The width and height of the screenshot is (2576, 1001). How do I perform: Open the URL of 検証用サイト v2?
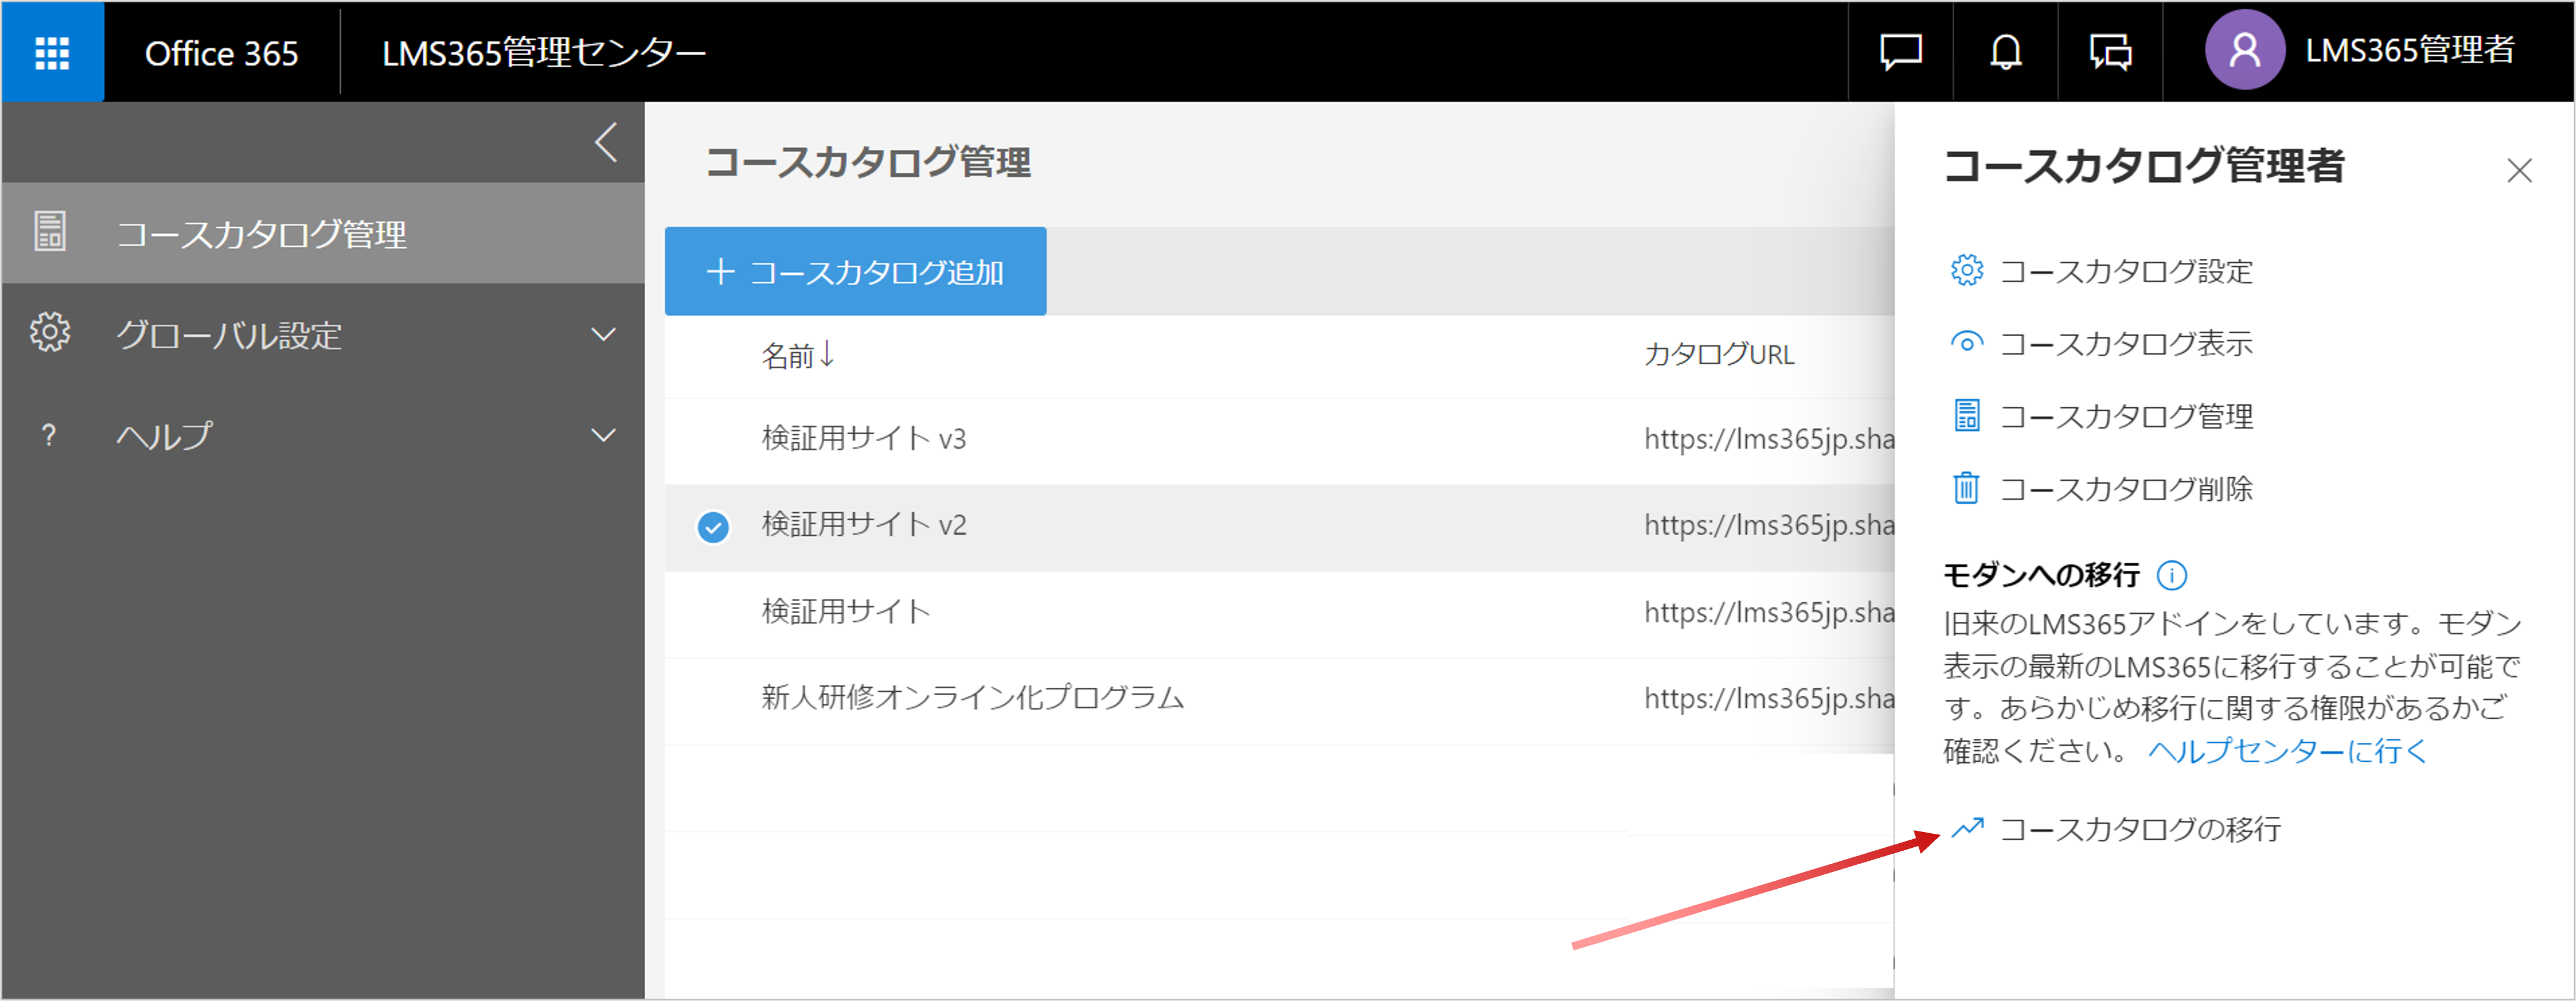[x=1769, y=525]
